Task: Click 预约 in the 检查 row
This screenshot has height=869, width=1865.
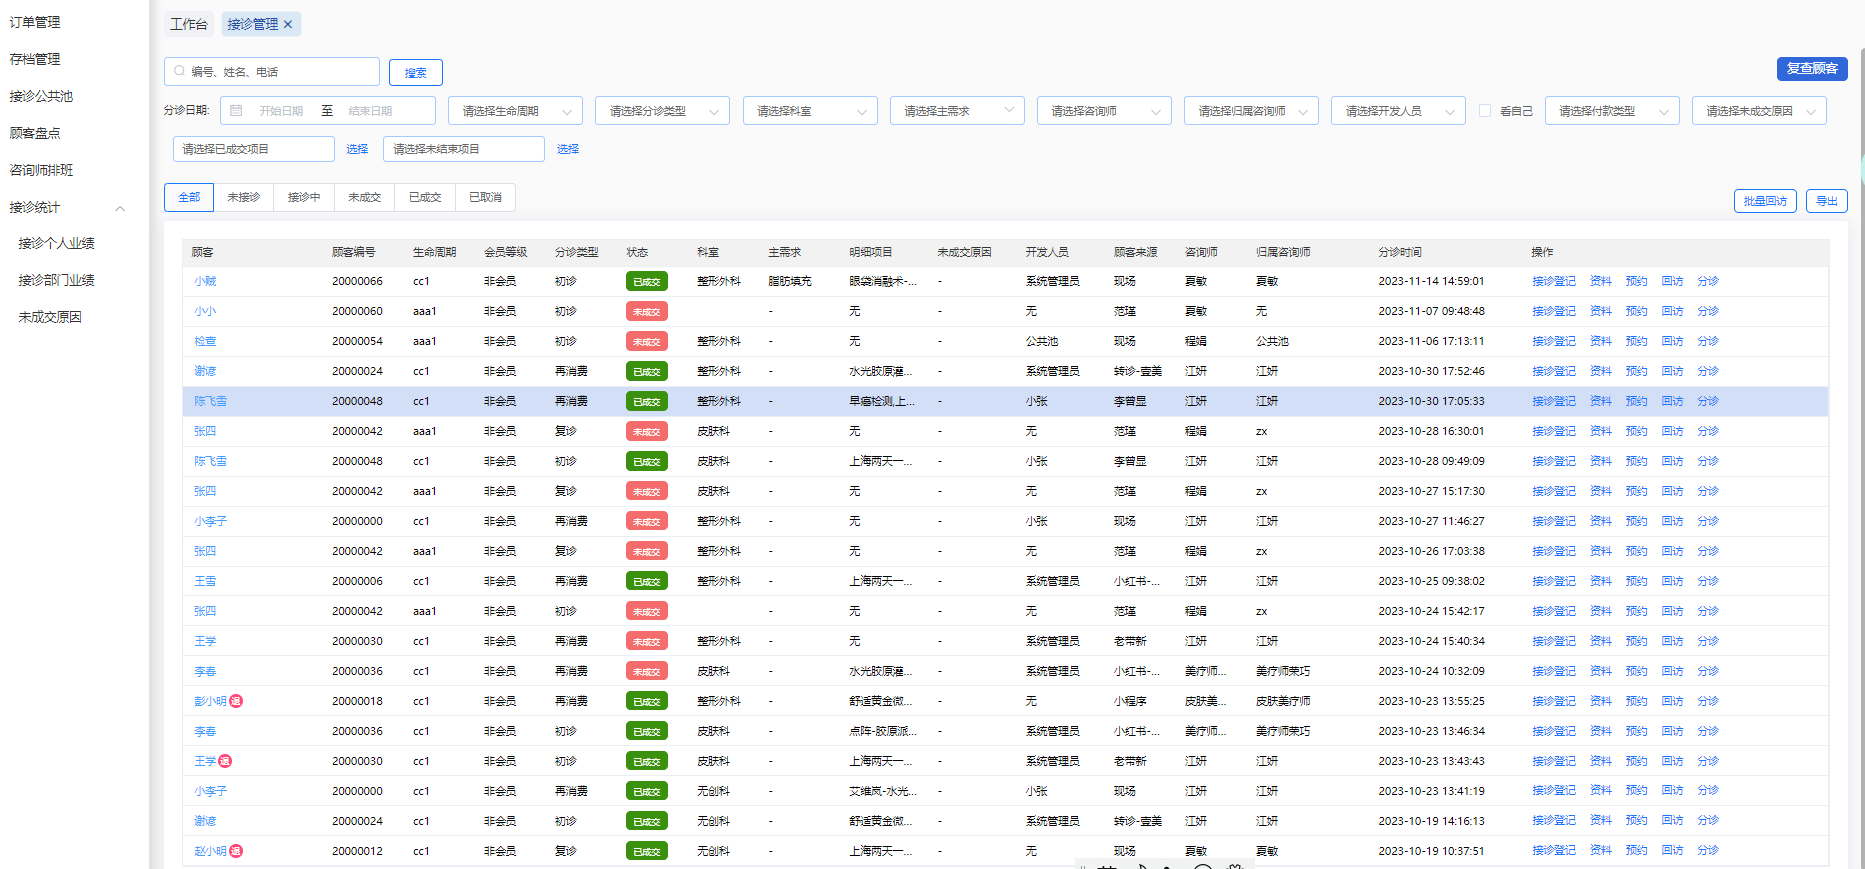Action: (x=1636, y=341)
